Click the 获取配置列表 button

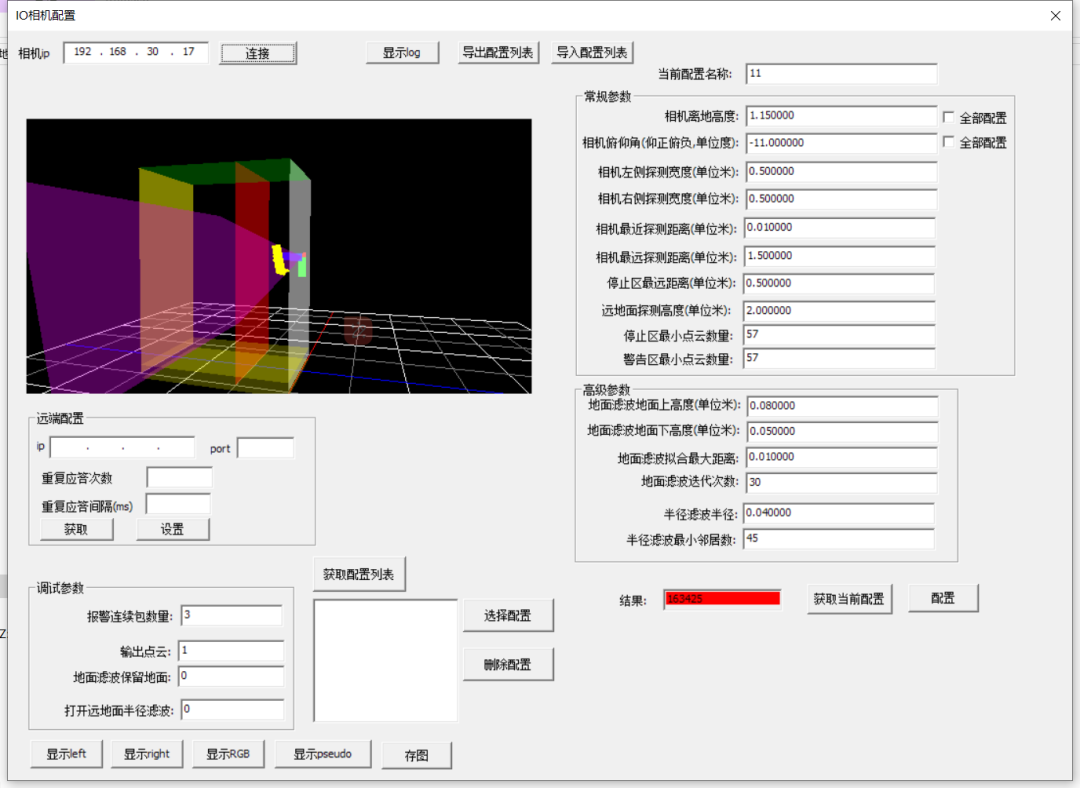tap(359, 574)
